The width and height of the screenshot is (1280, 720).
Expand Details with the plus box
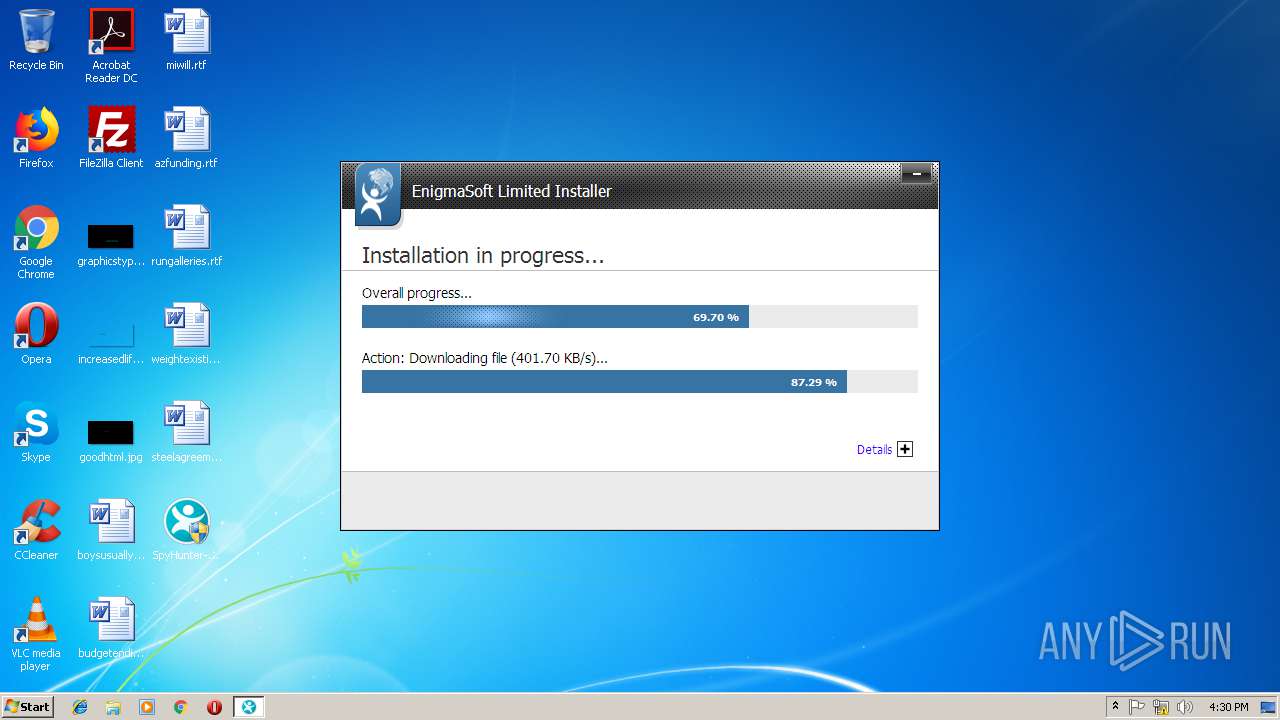905,449
